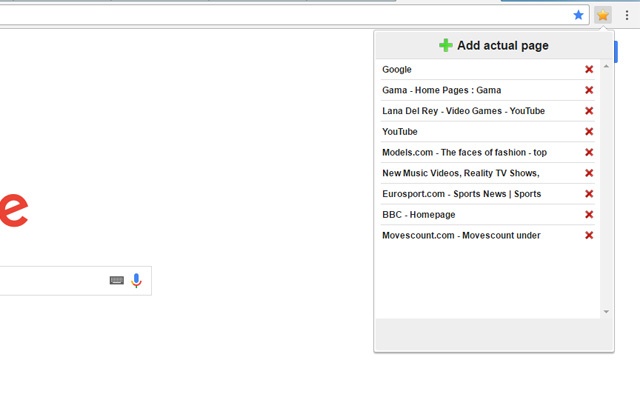The image size is (640, 400).
Task: Click the Add actual page label
Action: click(503, 45)
